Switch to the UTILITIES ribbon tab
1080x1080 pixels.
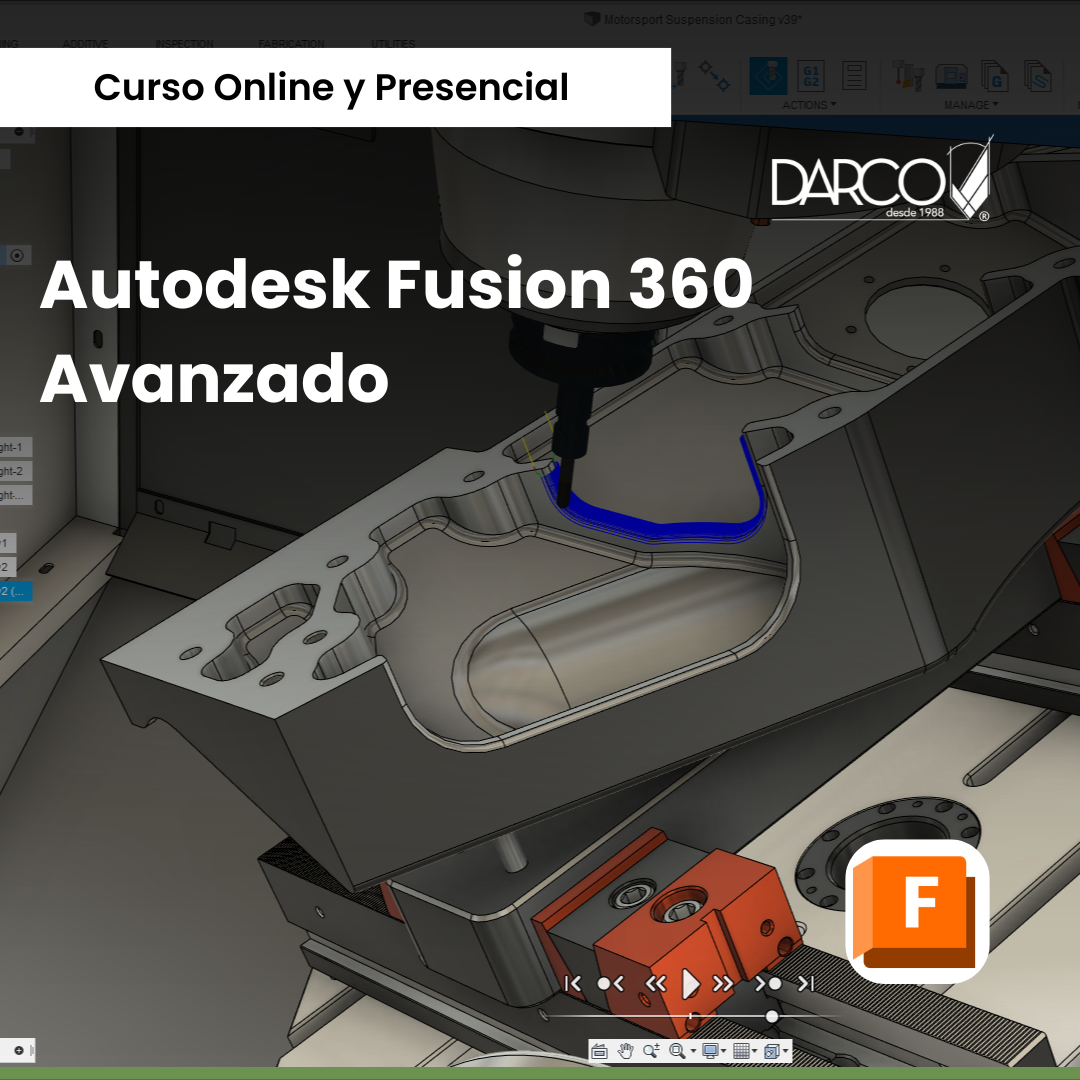coord(393,43)
